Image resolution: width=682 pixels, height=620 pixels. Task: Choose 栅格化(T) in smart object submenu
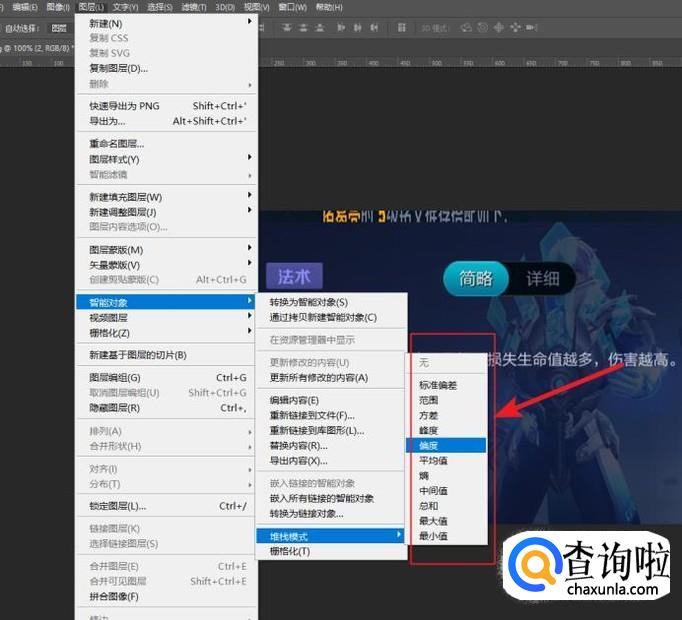[331, 551]
